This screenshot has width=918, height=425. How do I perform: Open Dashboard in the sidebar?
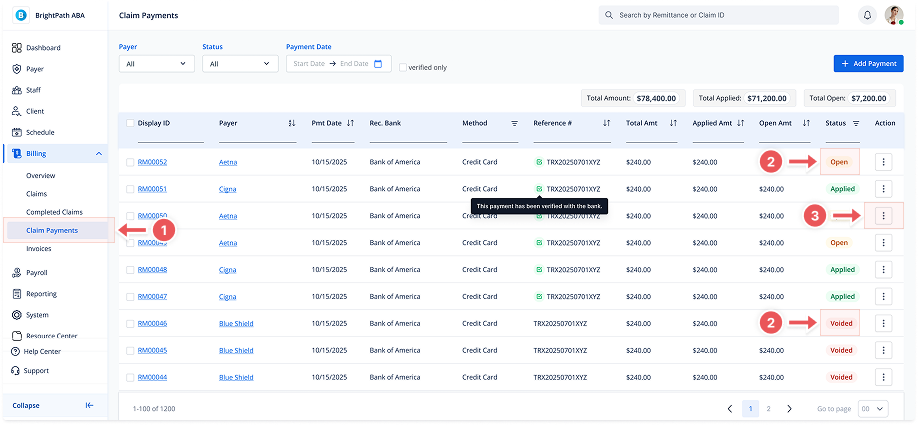click(x=43, y=48)
